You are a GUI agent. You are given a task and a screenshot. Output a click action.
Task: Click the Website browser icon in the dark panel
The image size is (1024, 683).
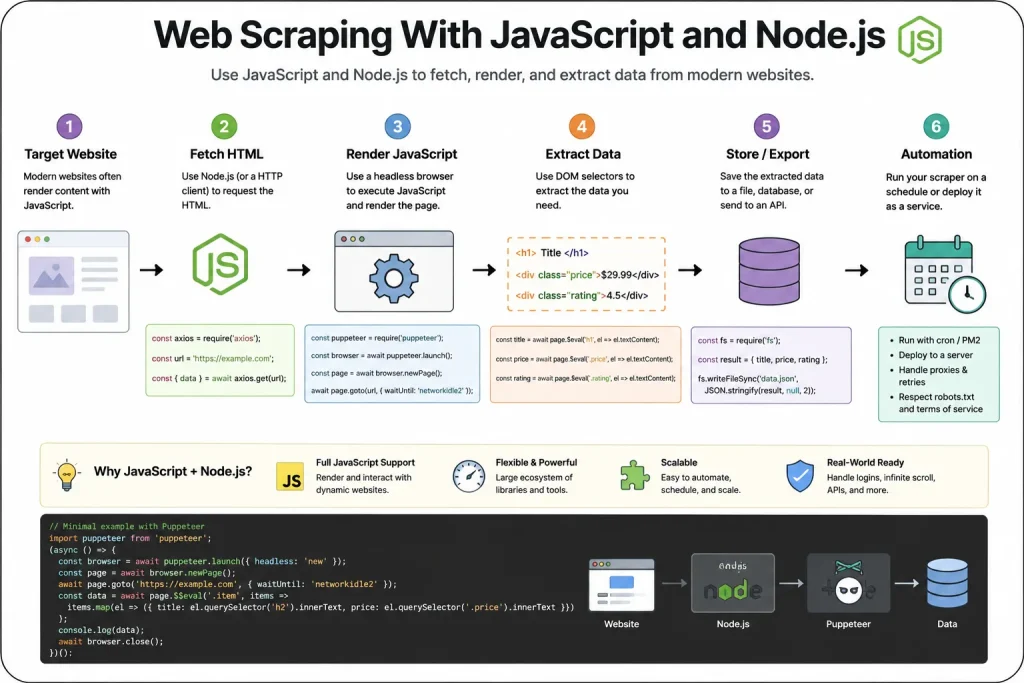(621, 584)
